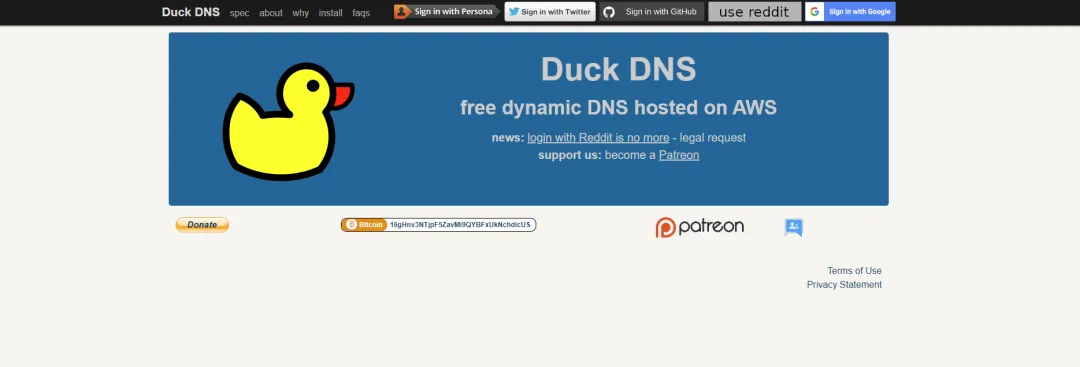This screenshot has height=367, width=1080.
Task: Open Privacy Statement
Action: 844,284
